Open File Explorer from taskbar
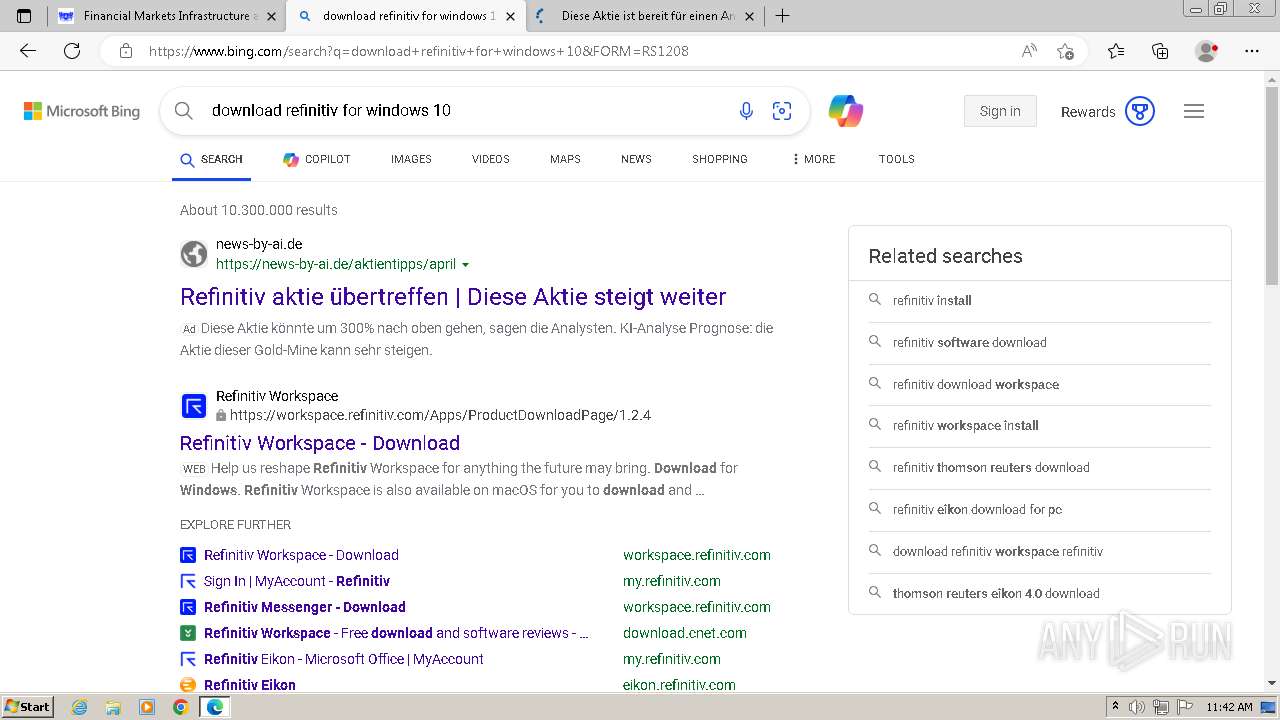 [x=113, y=707]
